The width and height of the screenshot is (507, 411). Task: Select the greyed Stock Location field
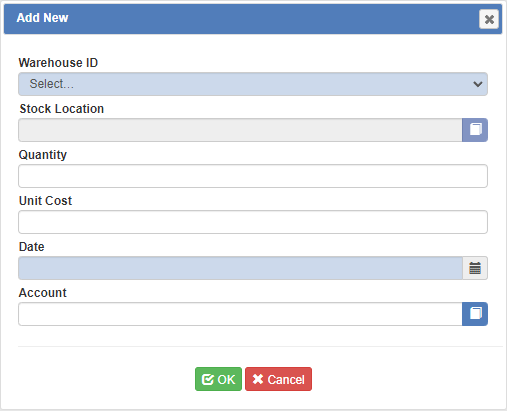tap(240, 130)
